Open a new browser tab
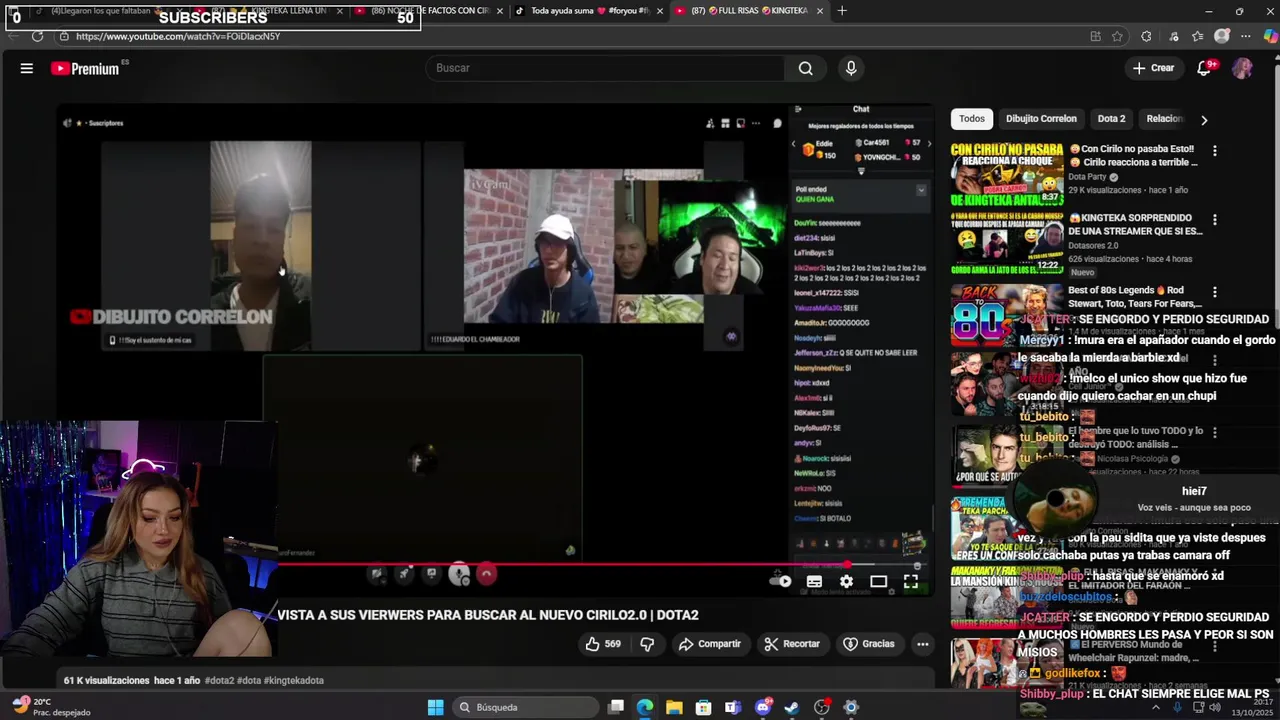 point(842,11)
